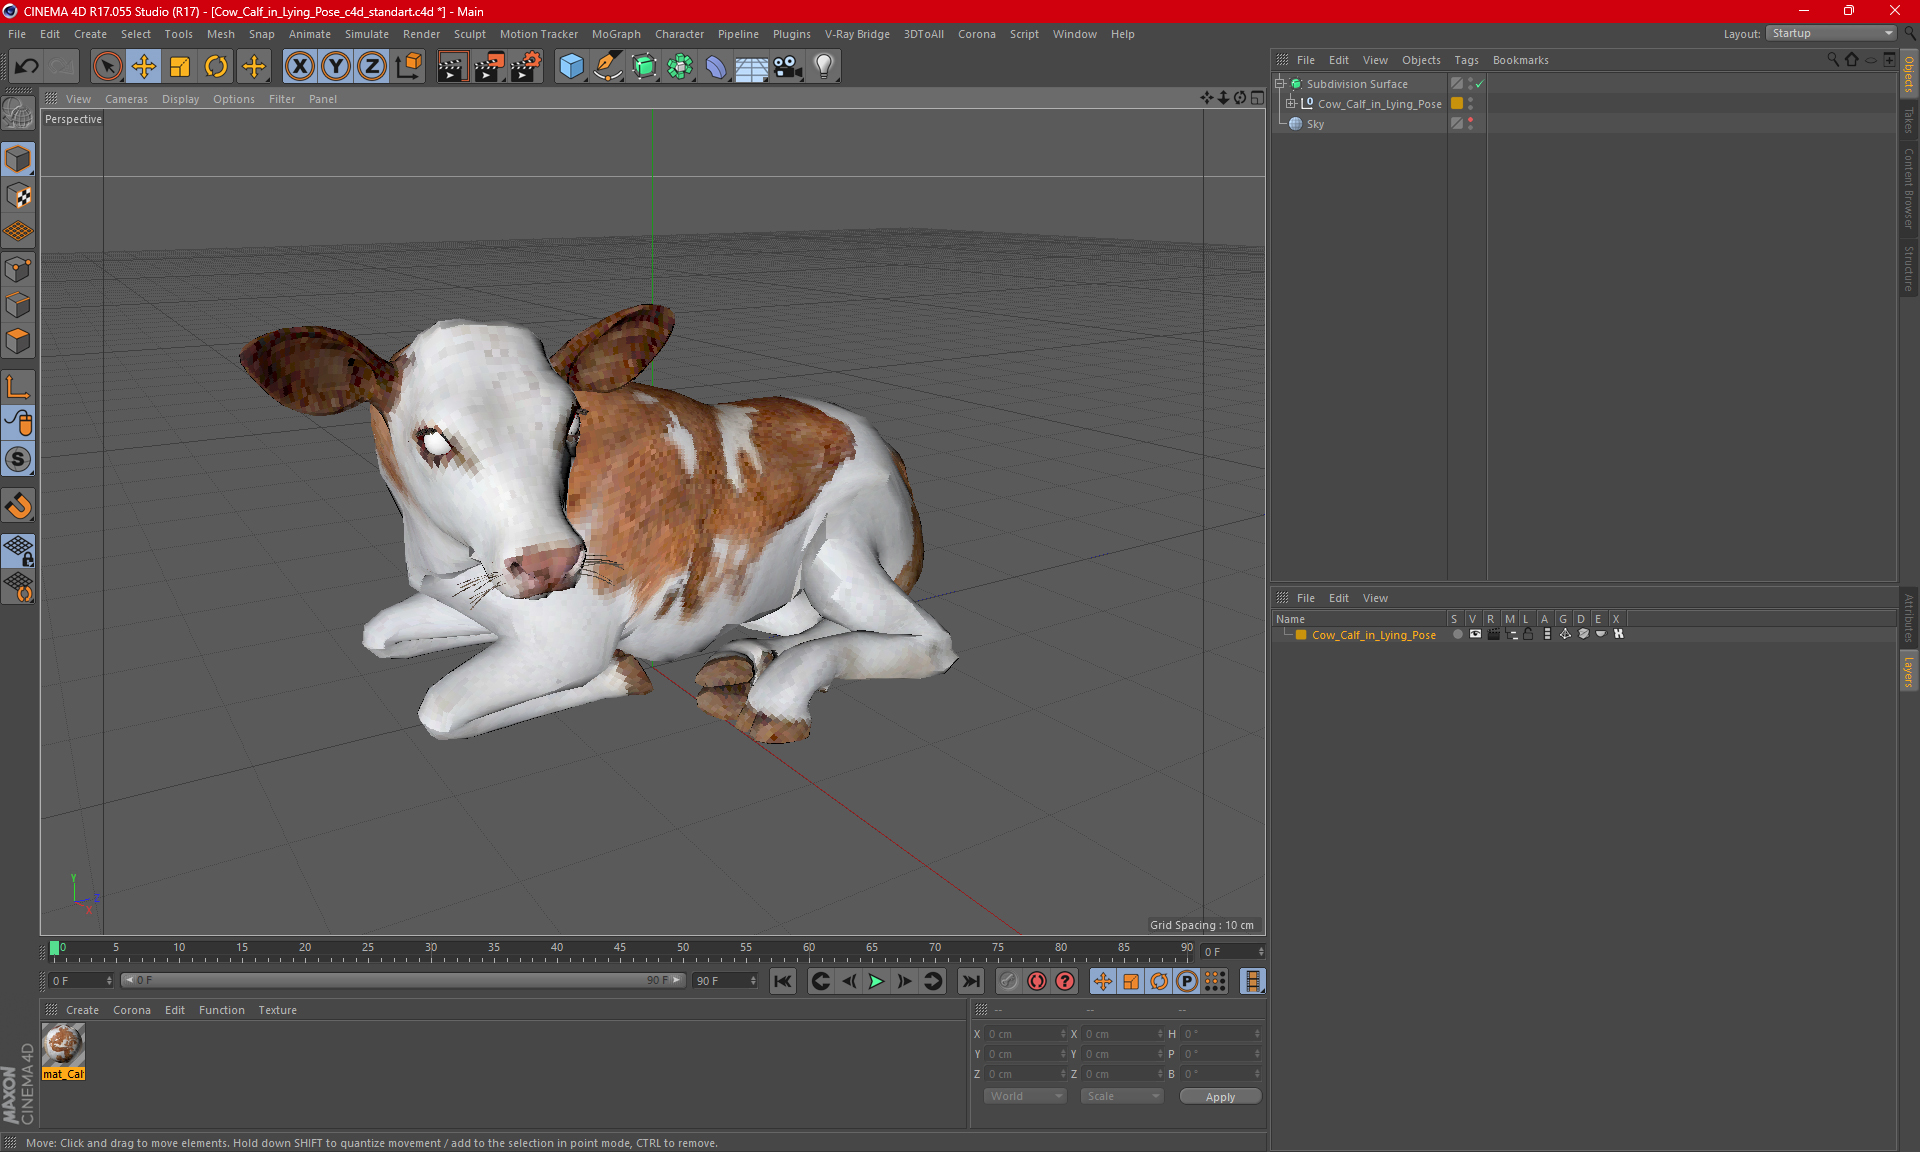Toggle the Y axis lock
Screen dimensions: 1920x1152
[335, 67]
